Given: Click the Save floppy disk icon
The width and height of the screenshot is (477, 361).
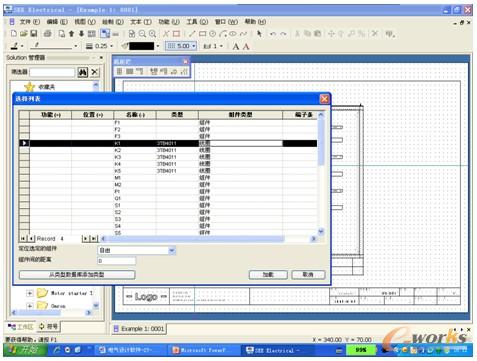Looking at the screenshot, I should (33, 34).
